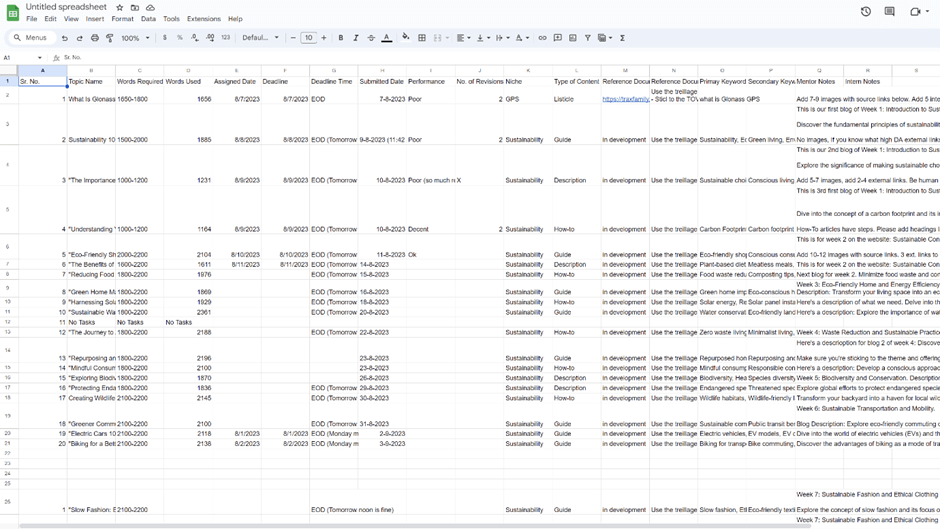Click the Google Sheets home icon

pyautogui.click(x=12, y=13)
